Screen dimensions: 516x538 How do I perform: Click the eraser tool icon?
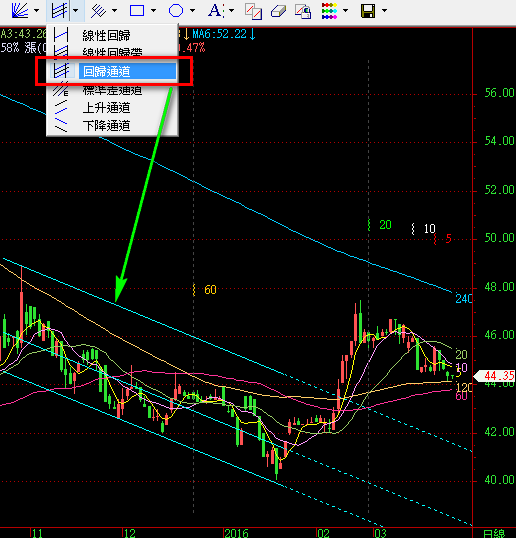click(x=278, y=11)
